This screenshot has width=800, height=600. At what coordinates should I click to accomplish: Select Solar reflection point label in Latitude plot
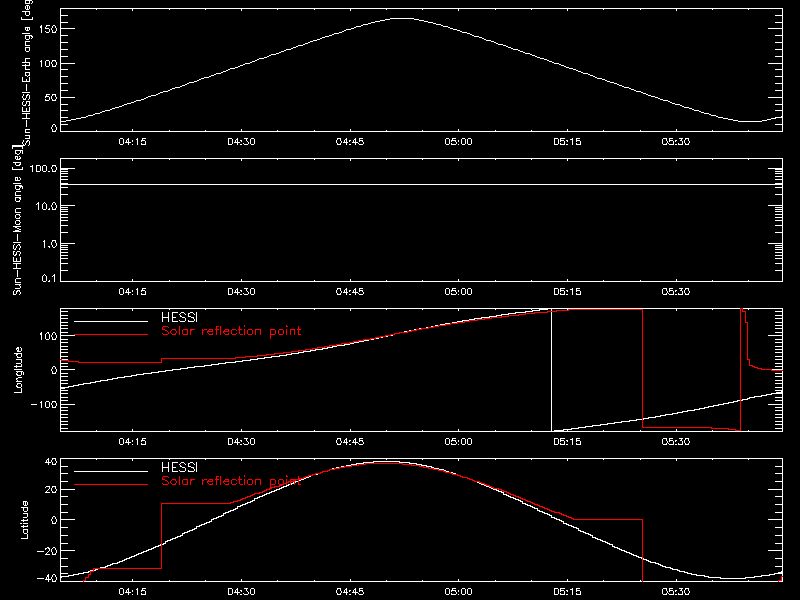click(x=231, y=481)
